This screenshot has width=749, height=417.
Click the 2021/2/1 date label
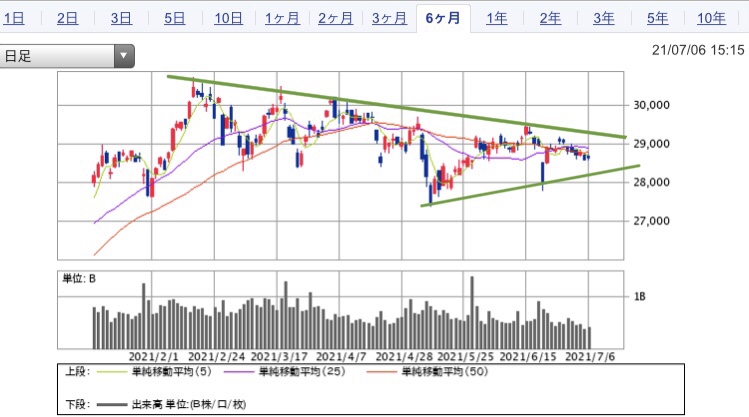(153, 357)
